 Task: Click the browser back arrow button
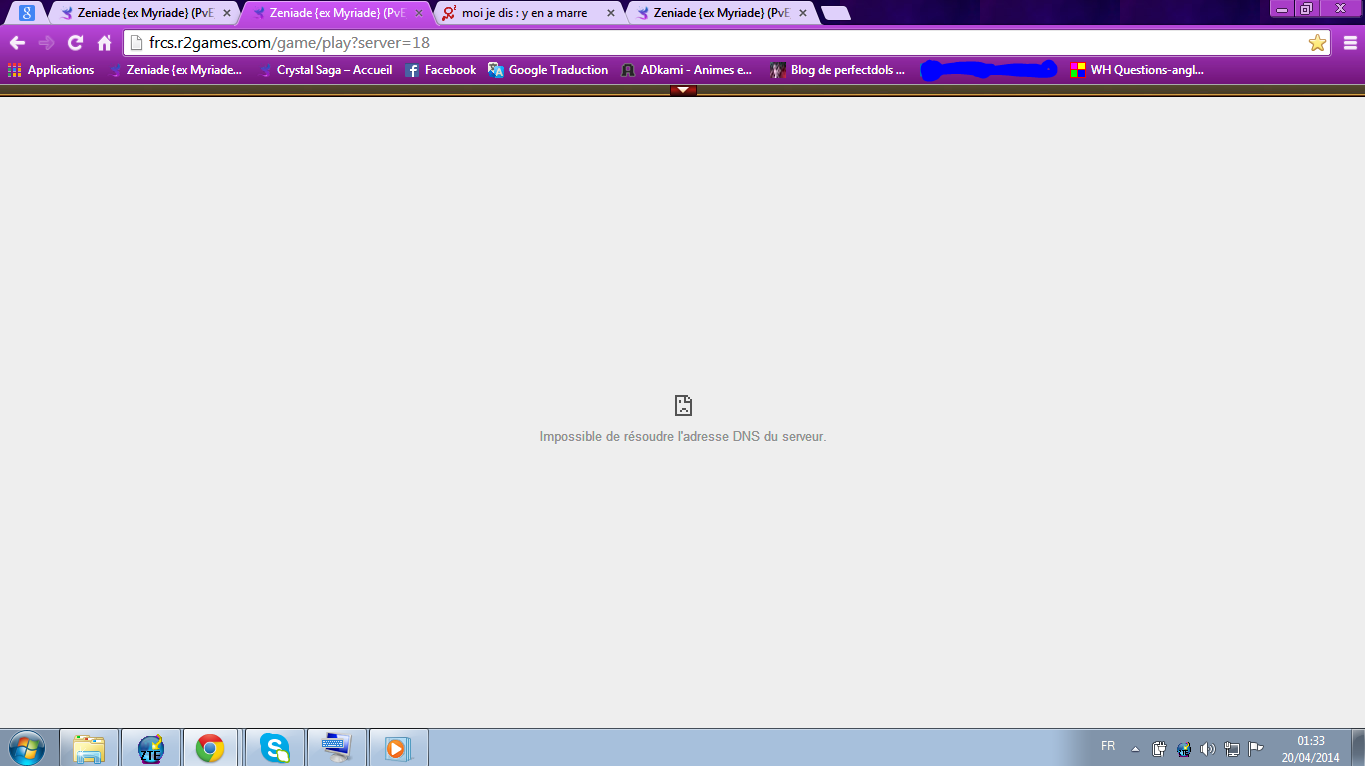tap(17, 43)
